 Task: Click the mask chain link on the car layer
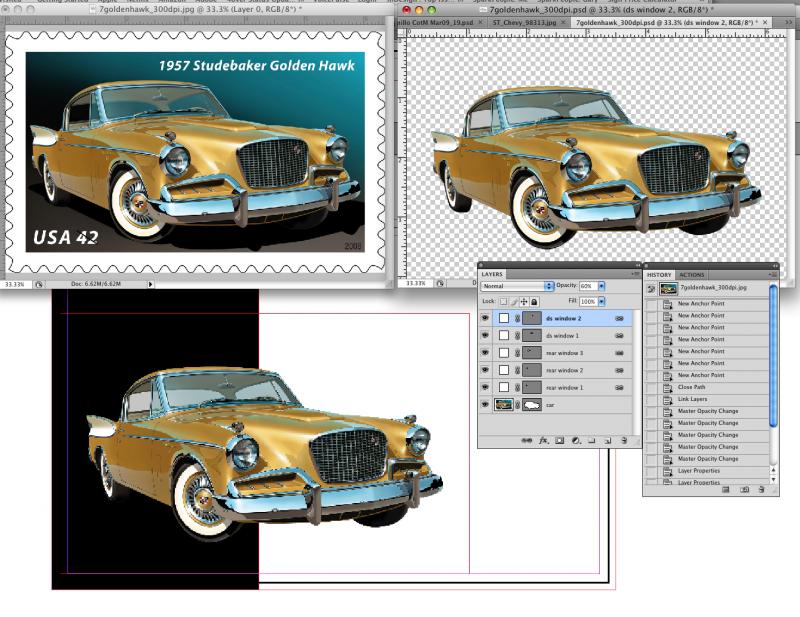click(x=517, y=405)
